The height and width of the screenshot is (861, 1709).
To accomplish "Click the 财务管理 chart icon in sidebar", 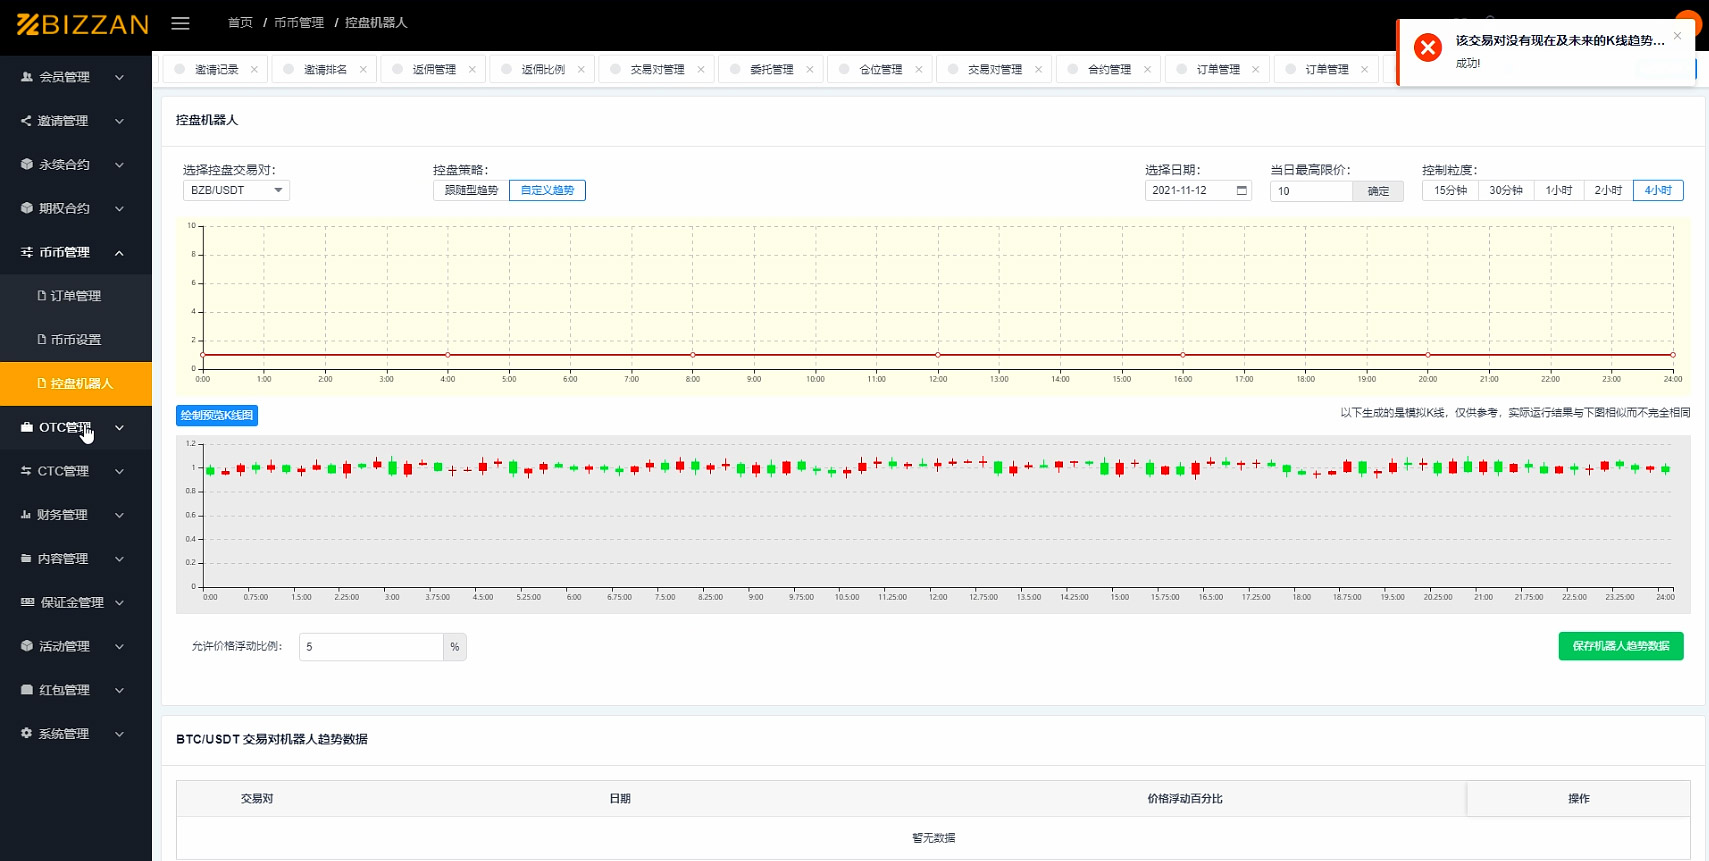I will pos(26,515).
